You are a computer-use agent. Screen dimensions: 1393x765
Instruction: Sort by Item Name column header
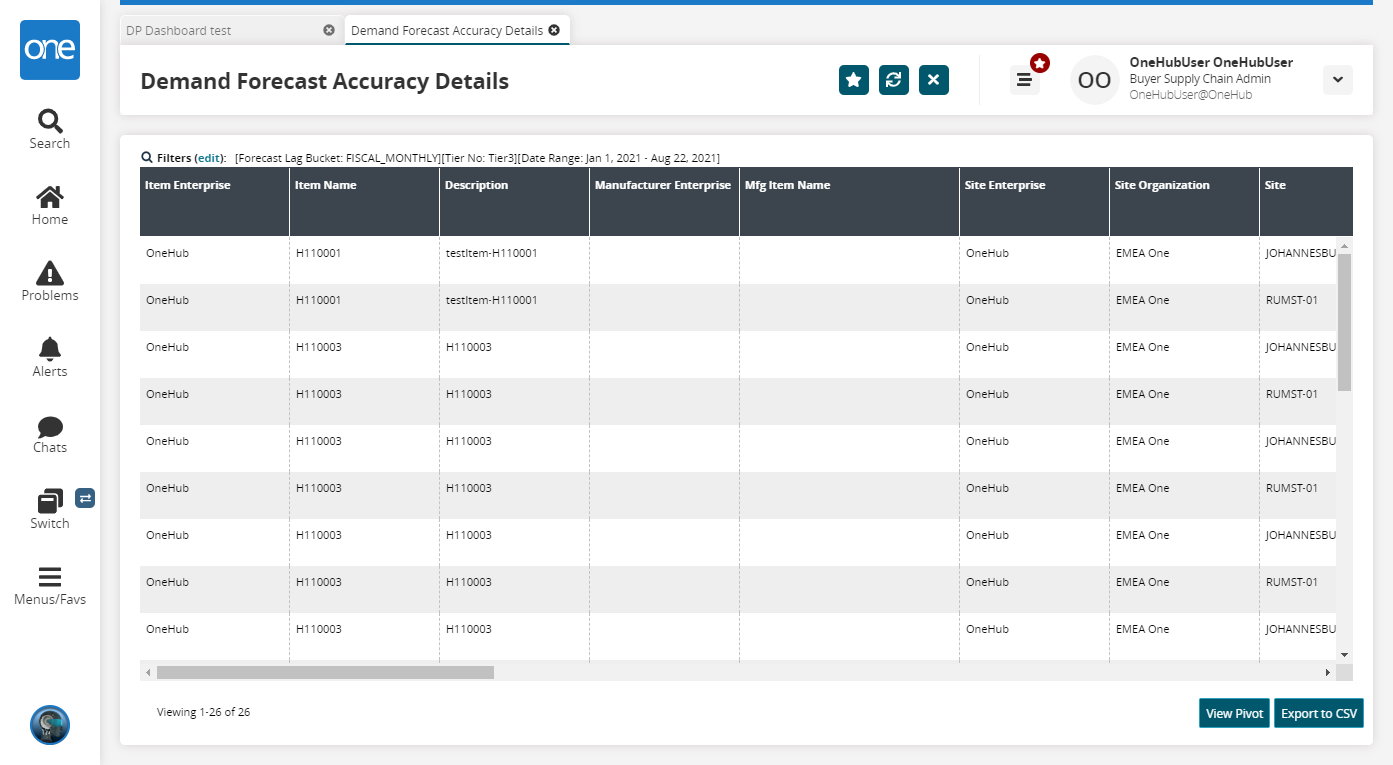326,185
